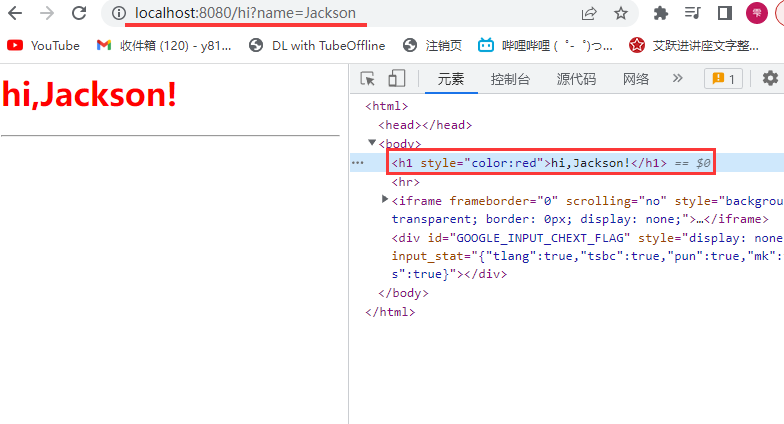Switch to the 控制台 (Console) tab

[510, 79]
